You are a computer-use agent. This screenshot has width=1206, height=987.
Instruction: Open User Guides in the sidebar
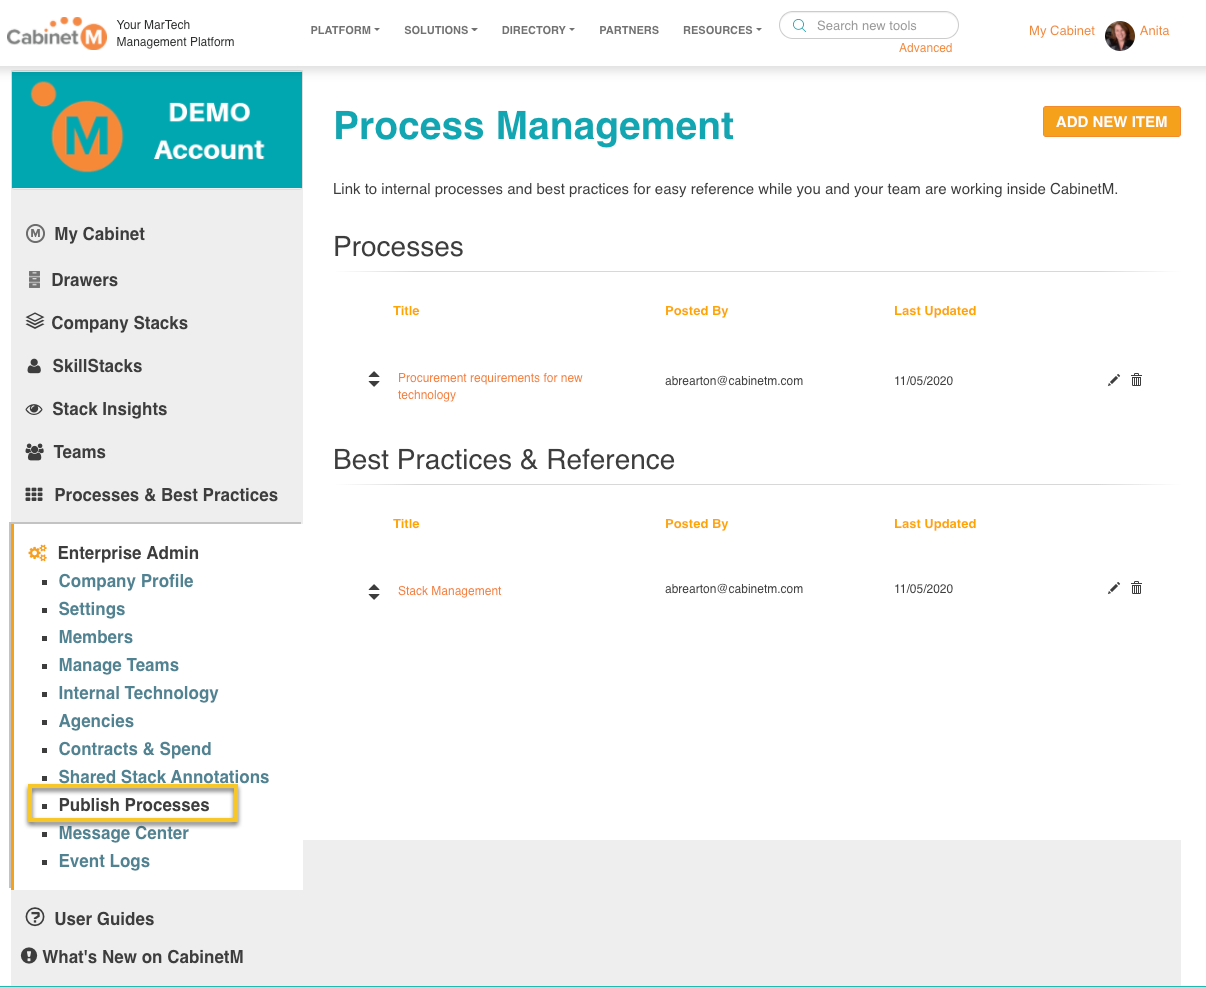104,919
